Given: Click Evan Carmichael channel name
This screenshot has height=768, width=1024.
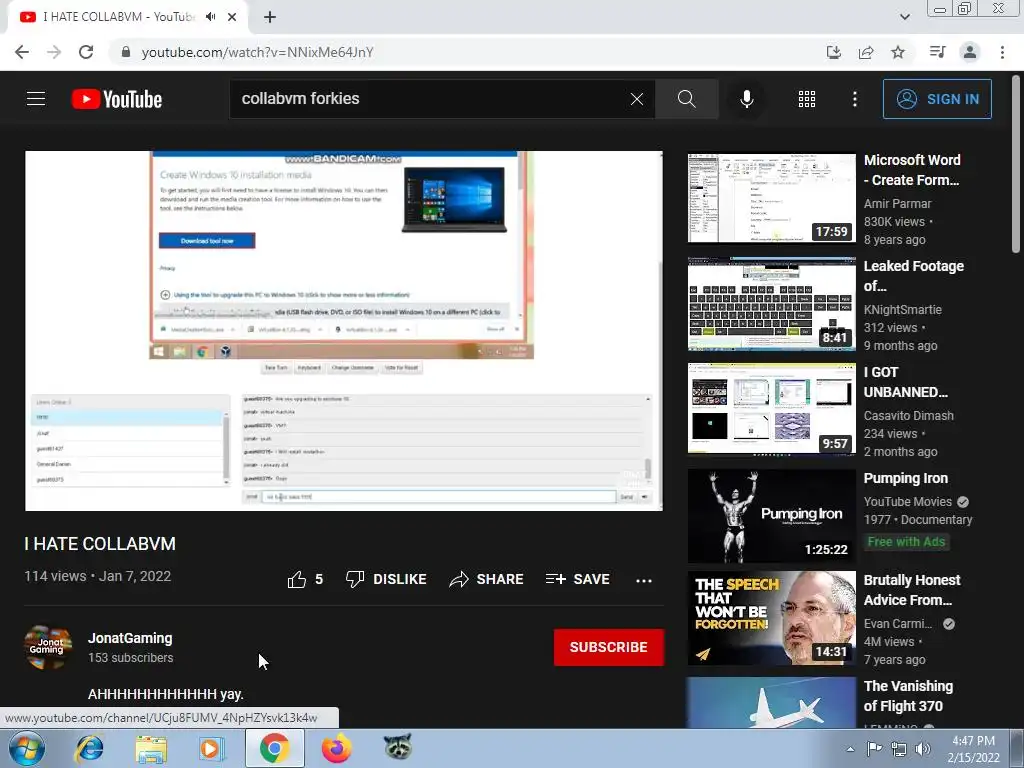Looking at the screenshot, I should [x=898, y=624].
